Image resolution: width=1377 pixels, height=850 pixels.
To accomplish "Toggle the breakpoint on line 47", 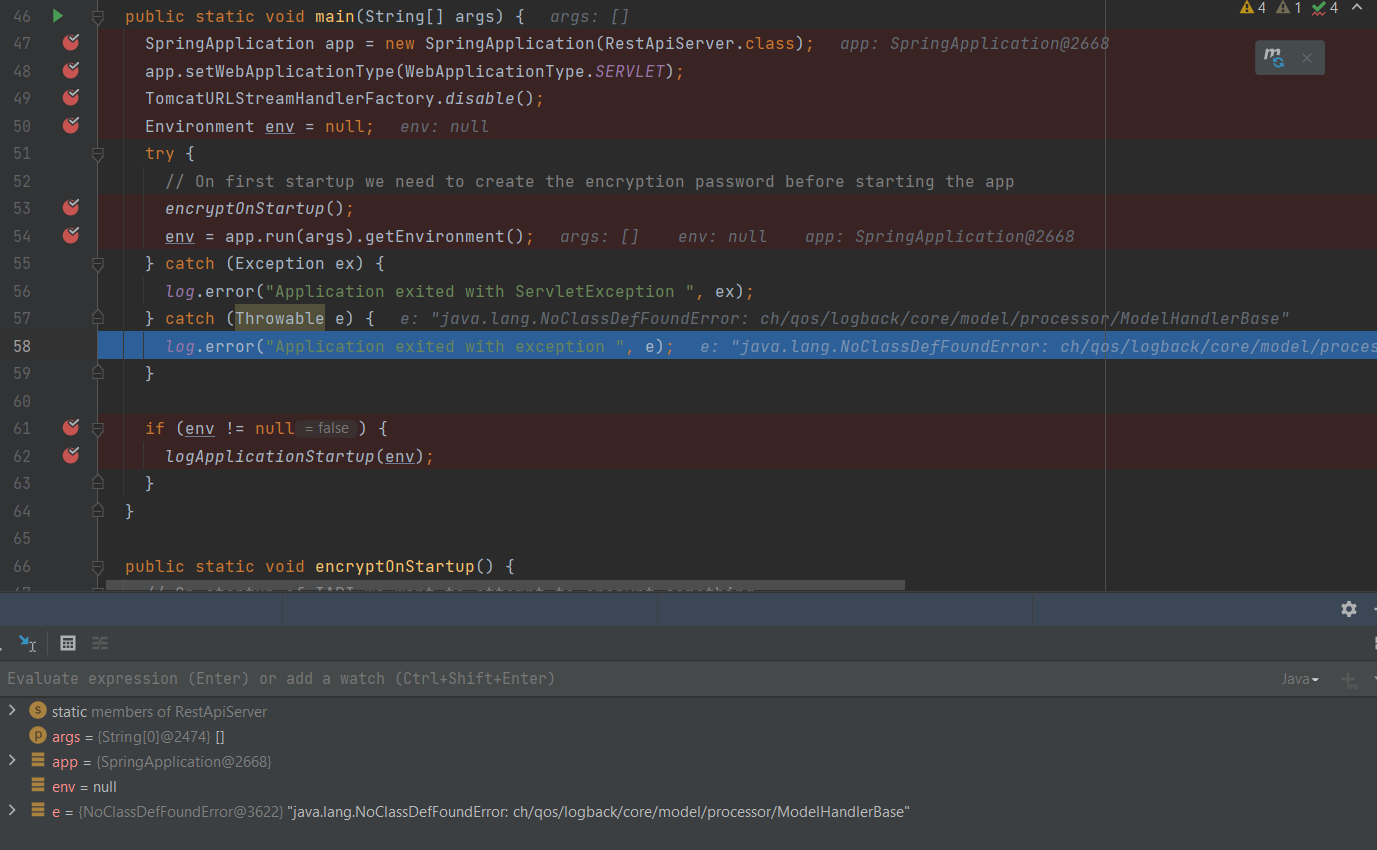I will pos(69,42).
